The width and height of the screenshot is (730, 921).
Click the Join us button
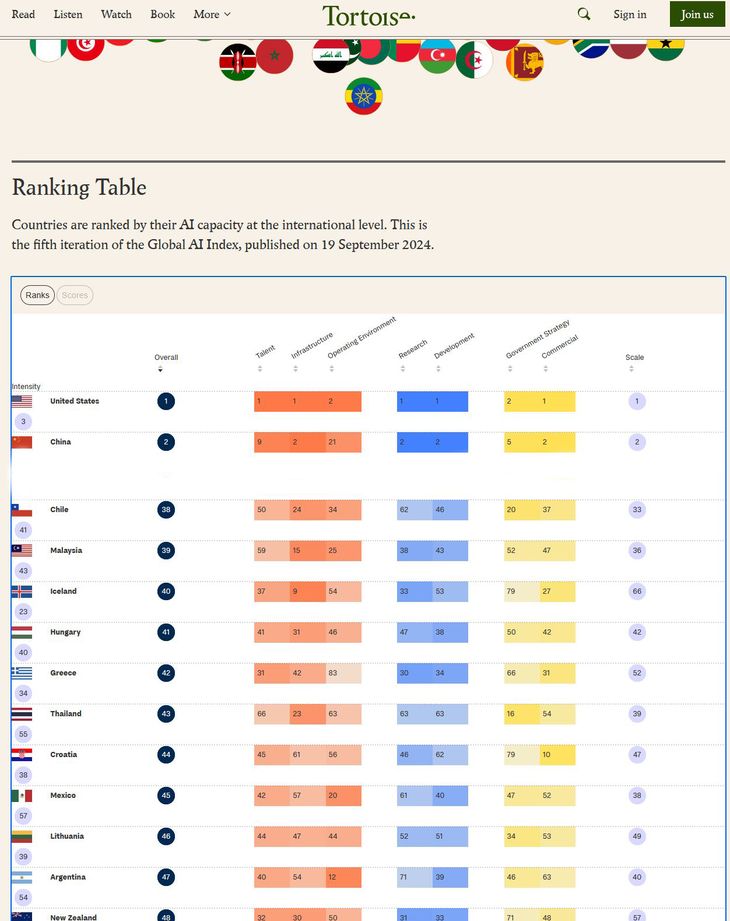(x=696, y=14)
